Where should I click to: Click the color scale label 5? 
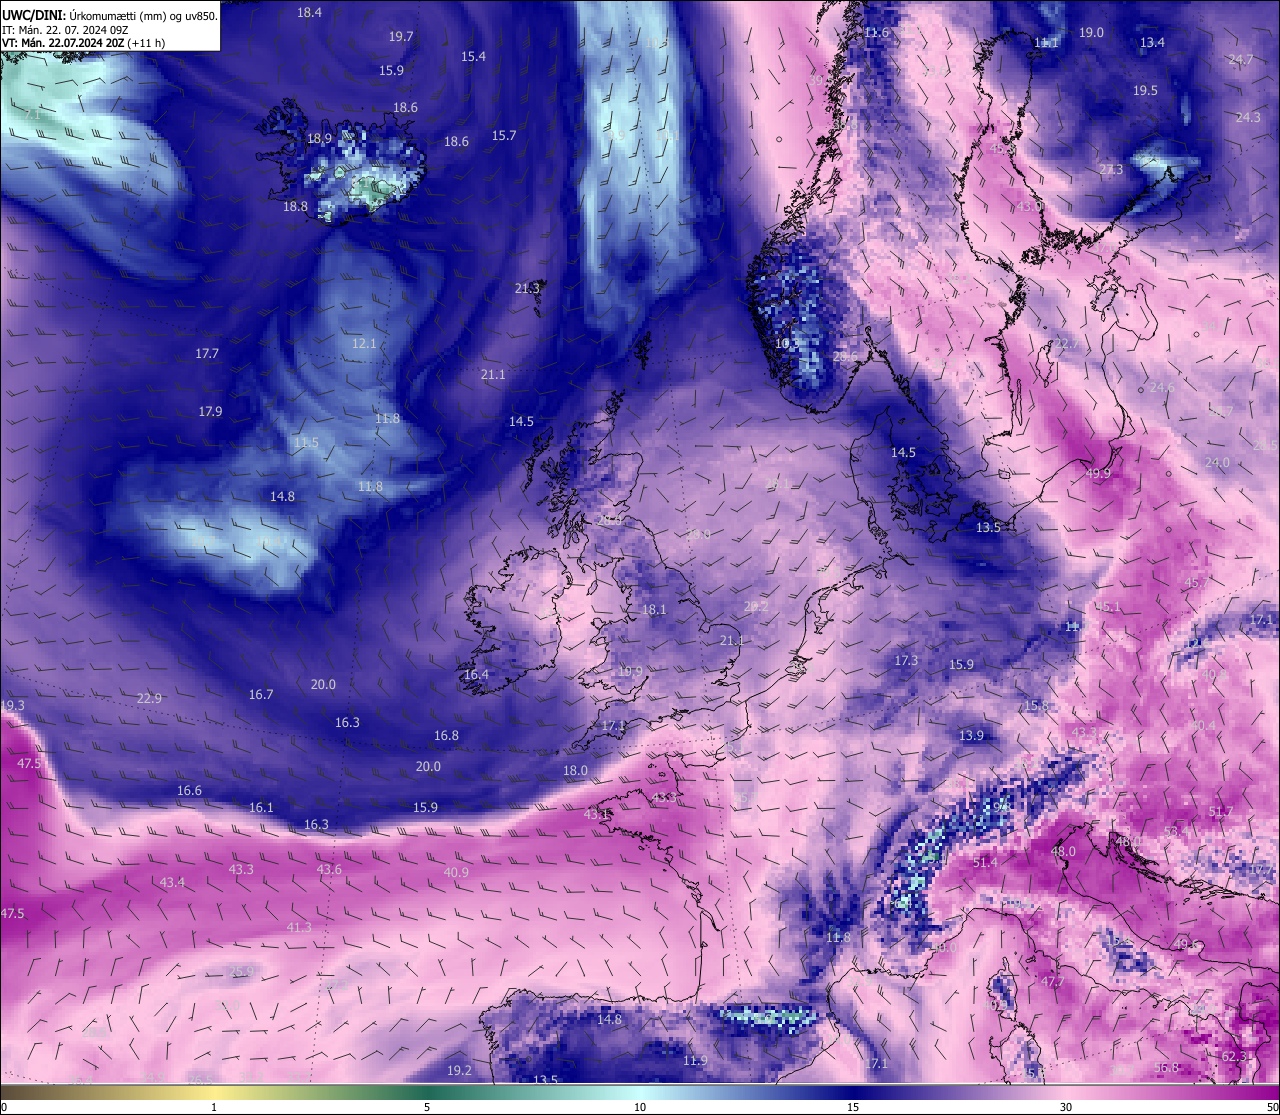[x=427, y=1107]
